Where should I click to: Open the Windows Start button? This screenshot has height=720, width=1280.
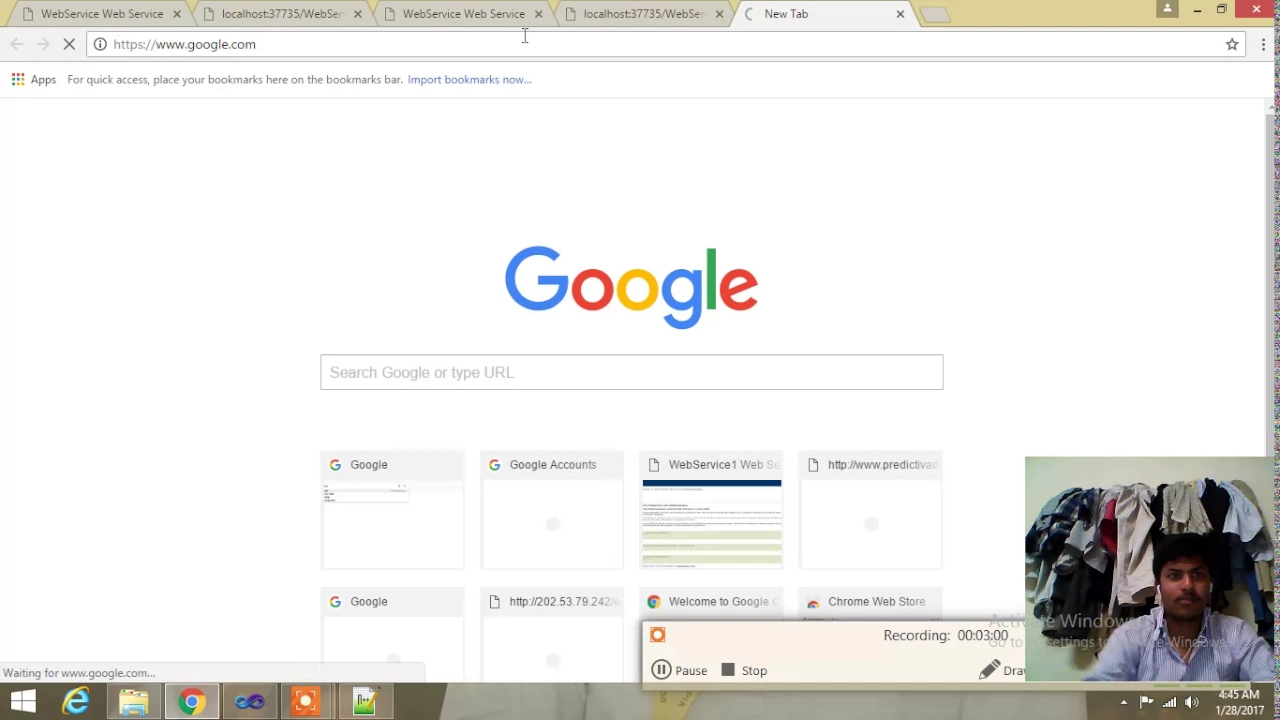click(x=22, y=702)
